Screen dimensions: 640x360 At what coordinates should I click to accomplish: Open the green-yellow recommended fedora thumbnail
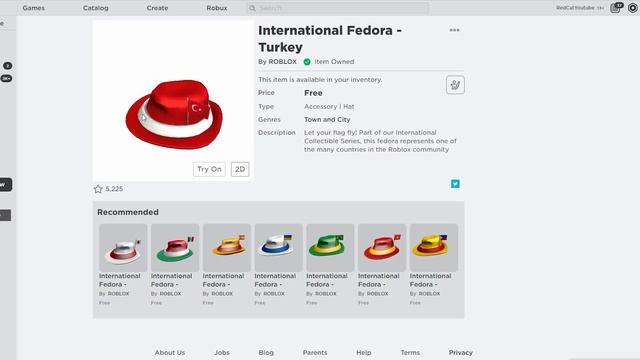(x=330, y=248)
